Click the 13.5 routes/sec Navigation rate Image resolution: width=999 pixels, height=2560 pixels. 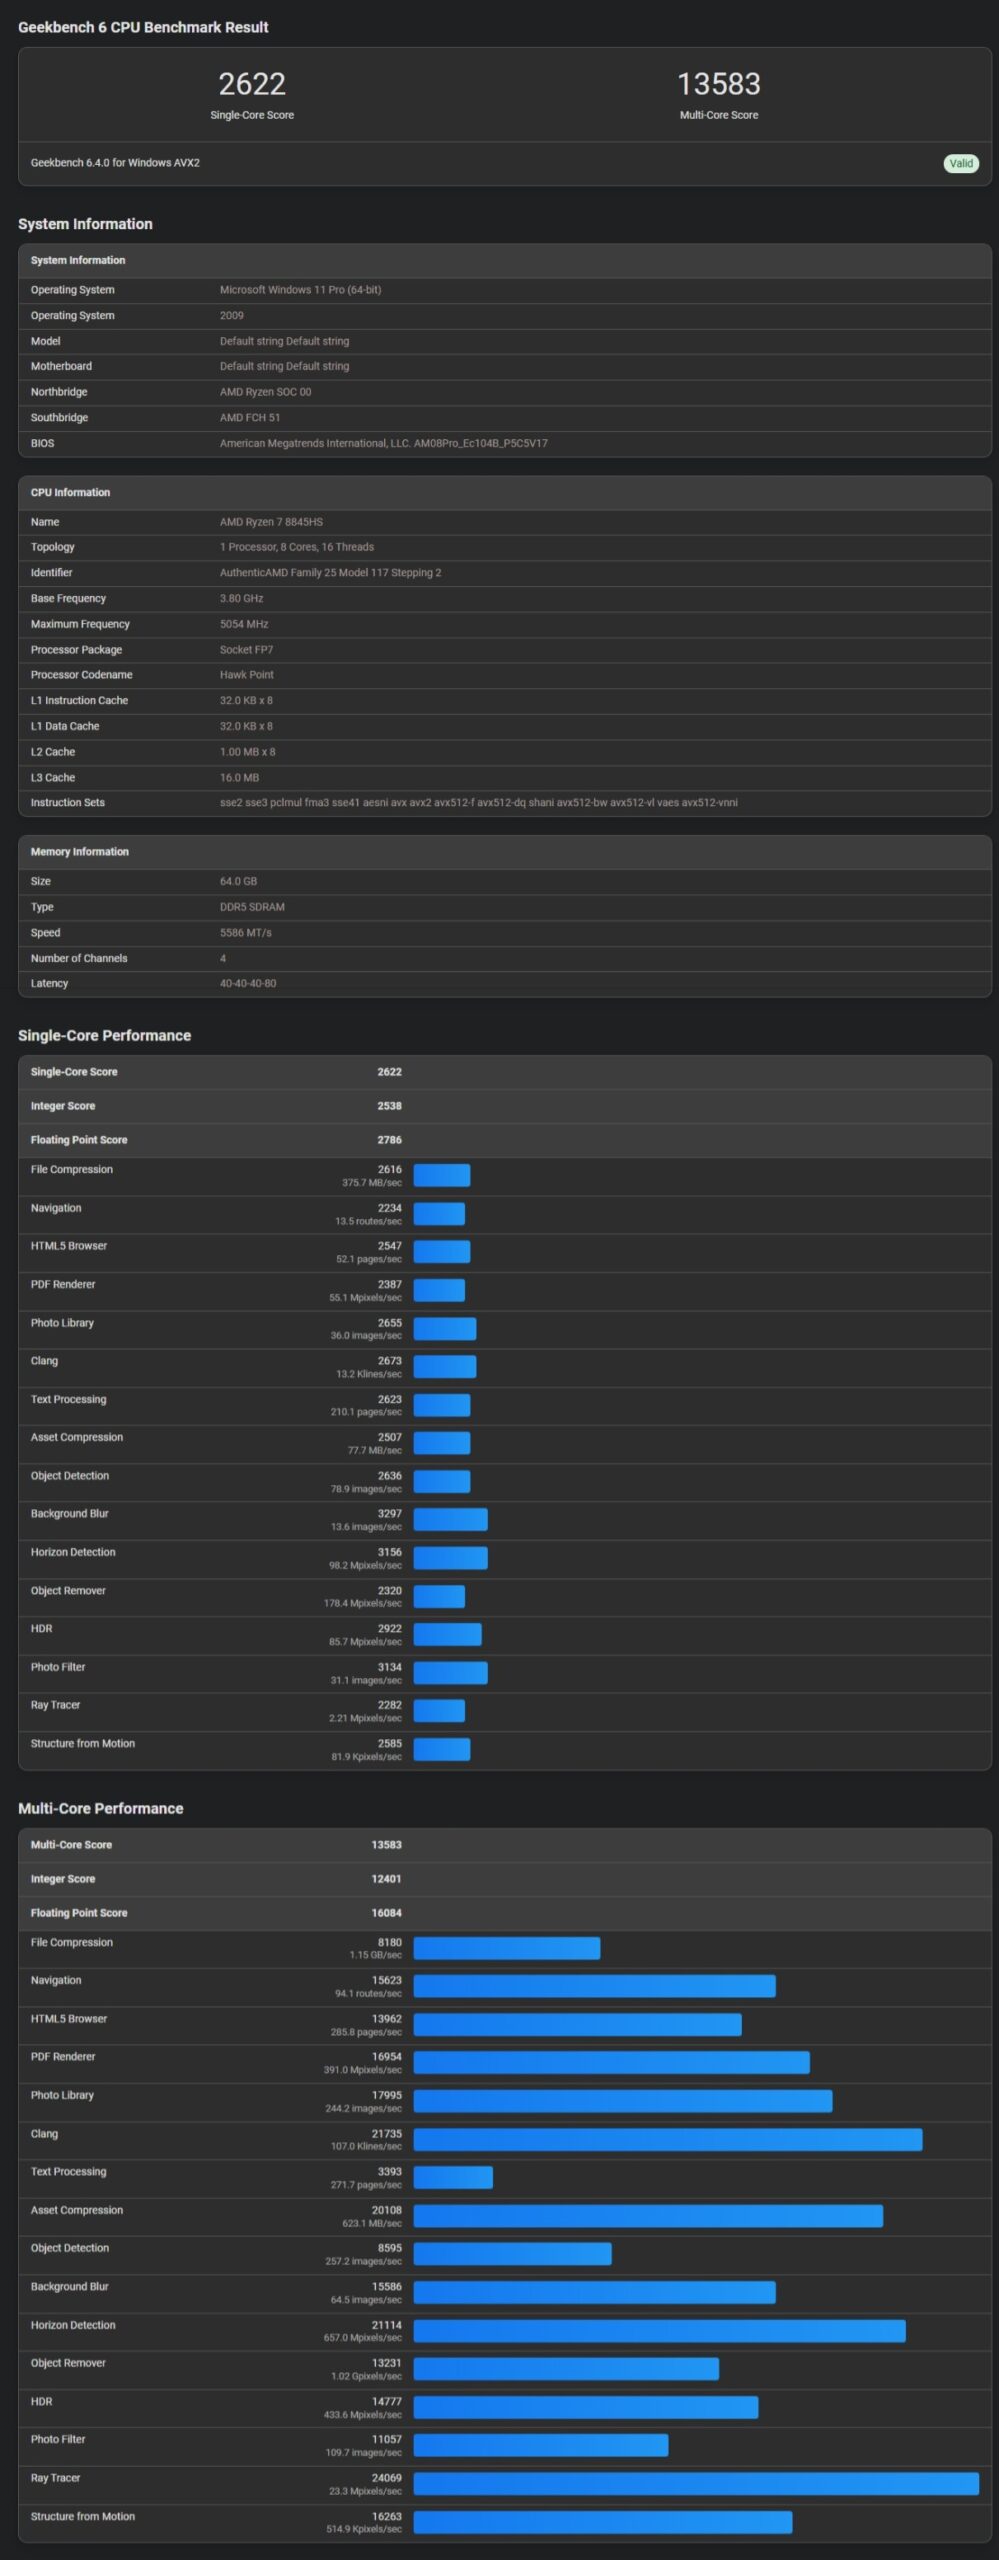[x=368, y=1221]
